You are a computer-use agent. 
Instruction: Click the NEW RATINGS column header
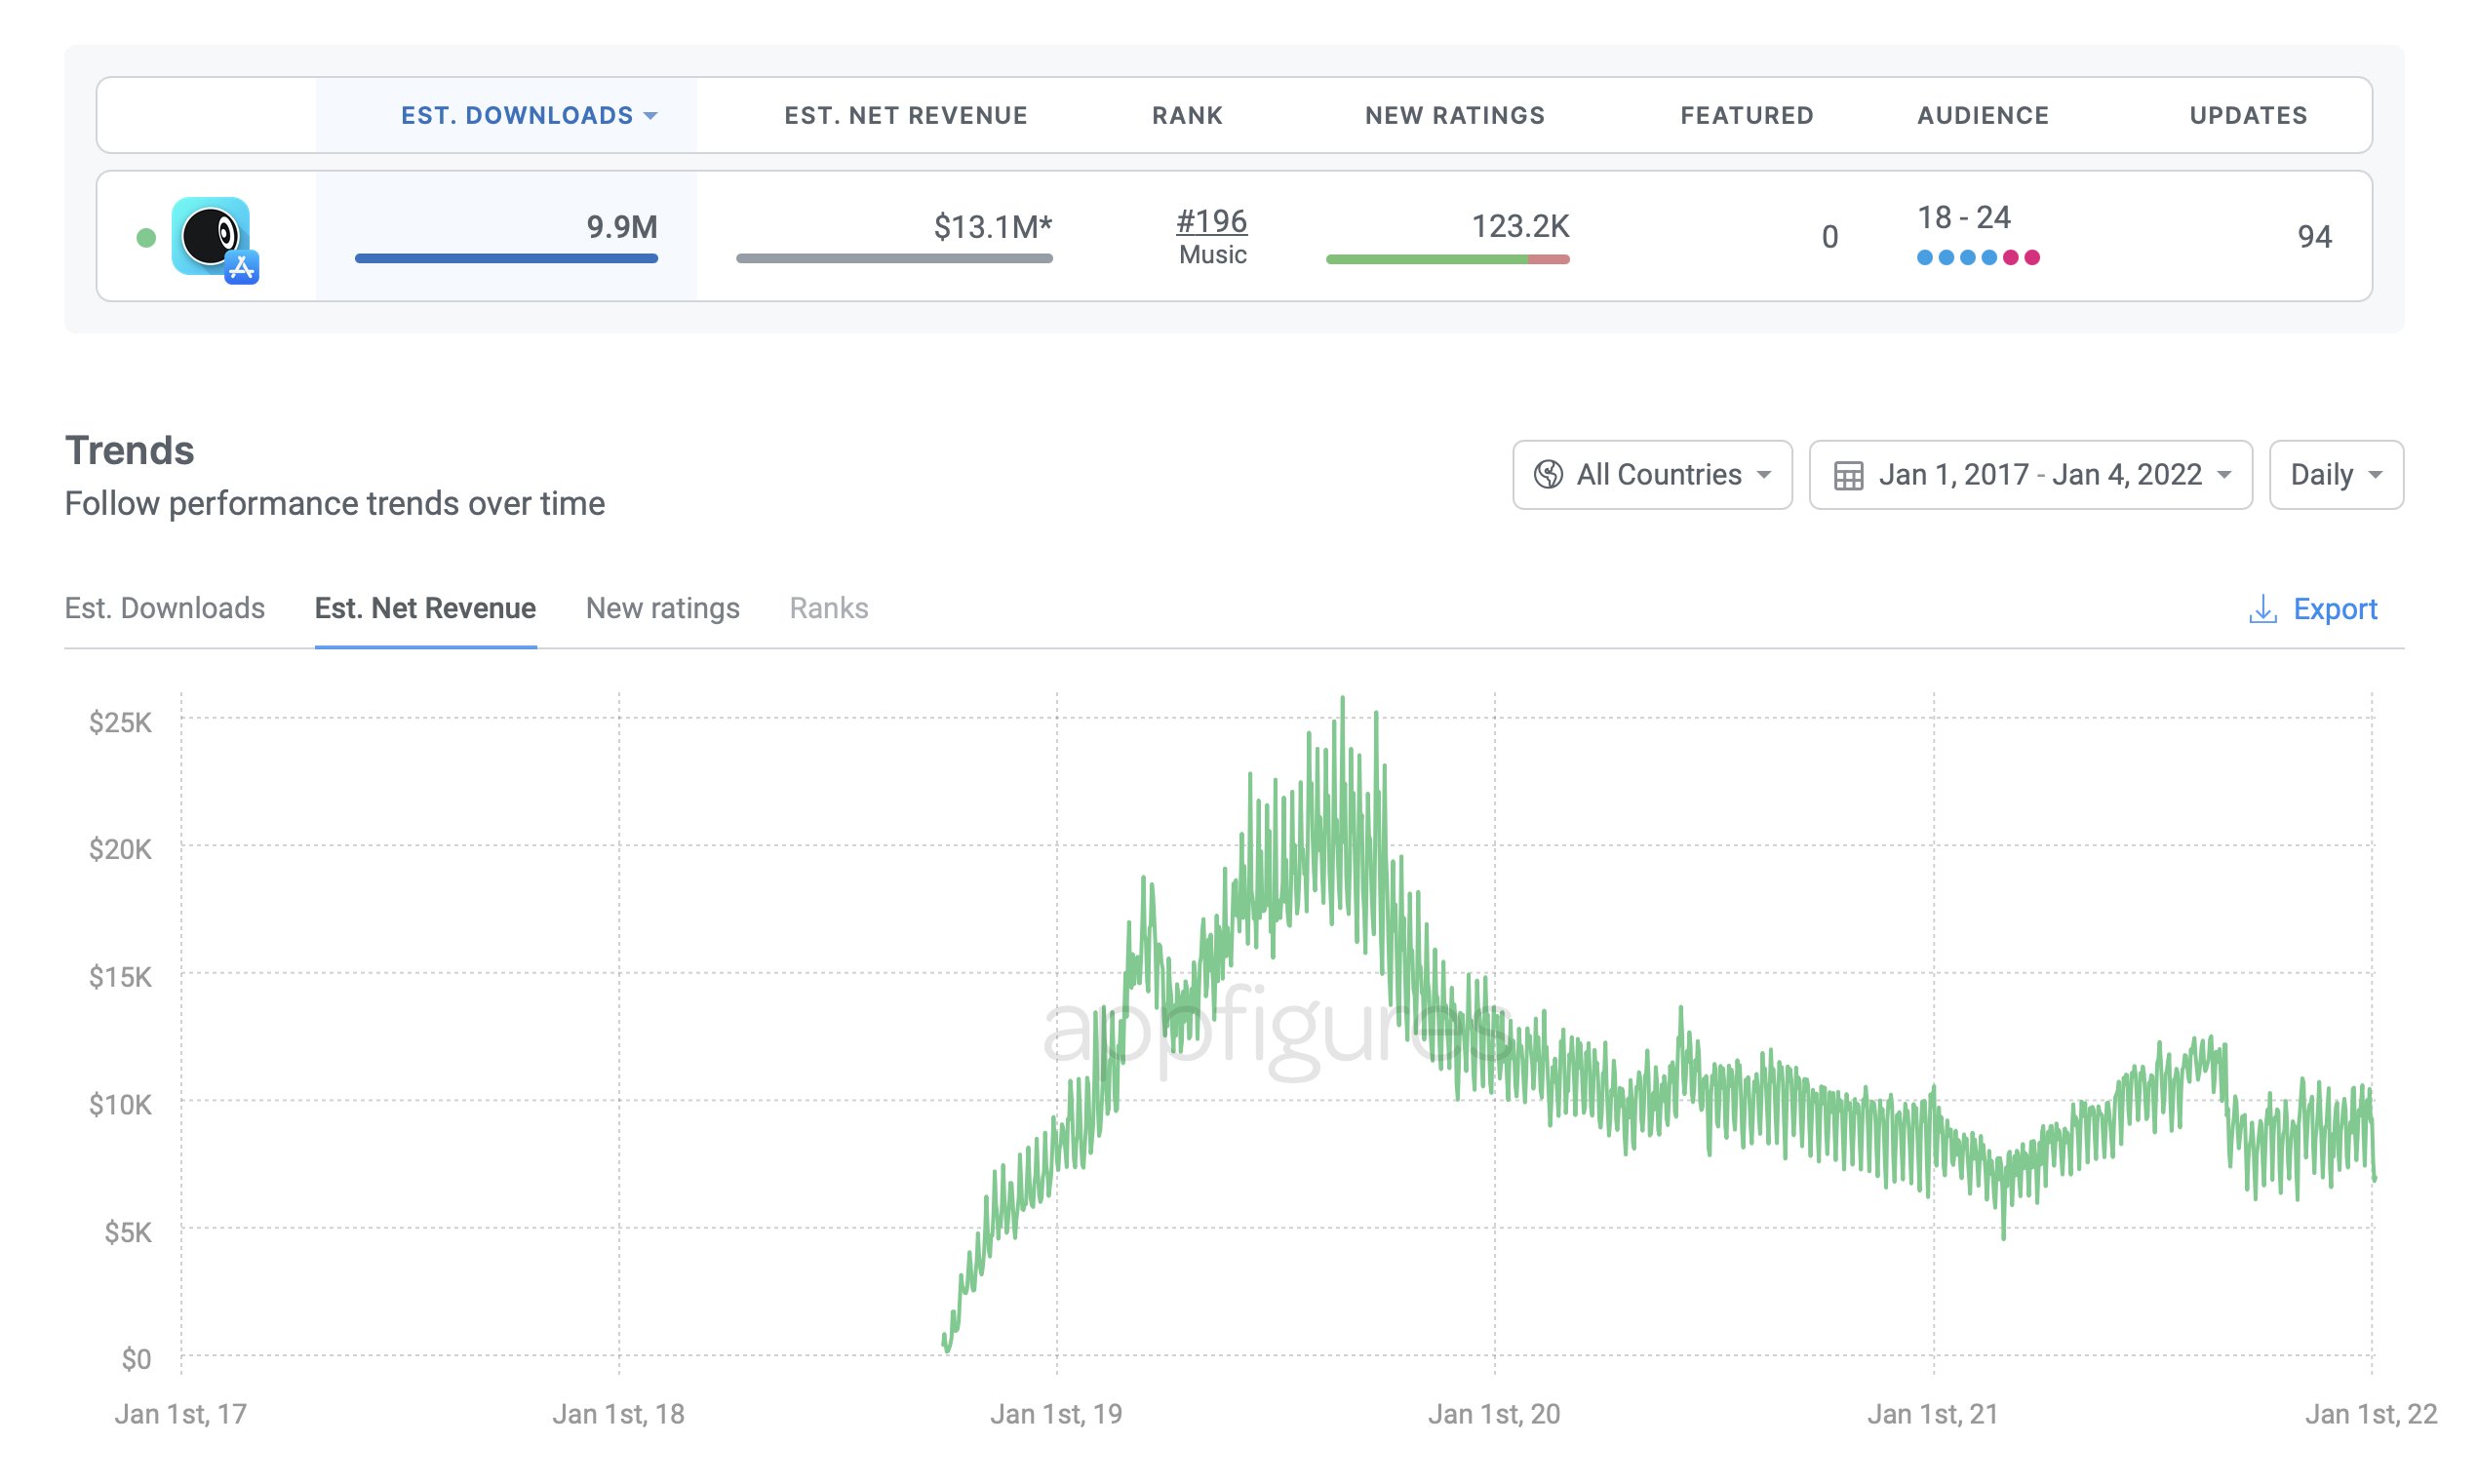click(1454, 116)
